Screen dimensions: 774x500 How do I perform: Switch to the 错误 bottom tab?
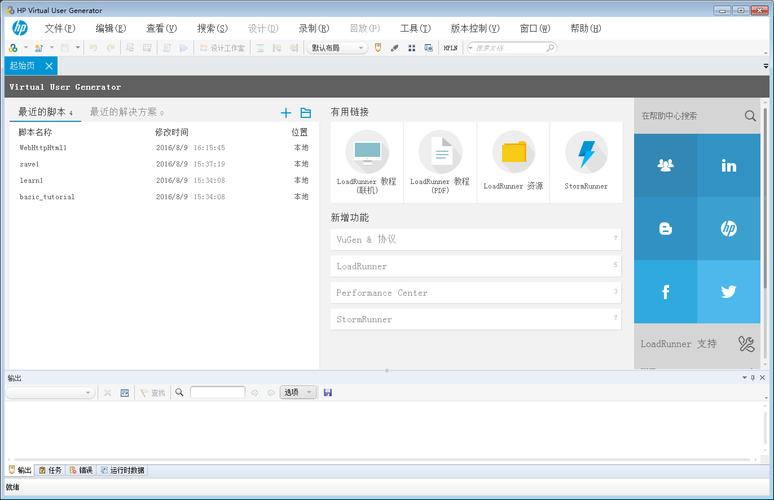pyautogui.click(x=81, y=470)
